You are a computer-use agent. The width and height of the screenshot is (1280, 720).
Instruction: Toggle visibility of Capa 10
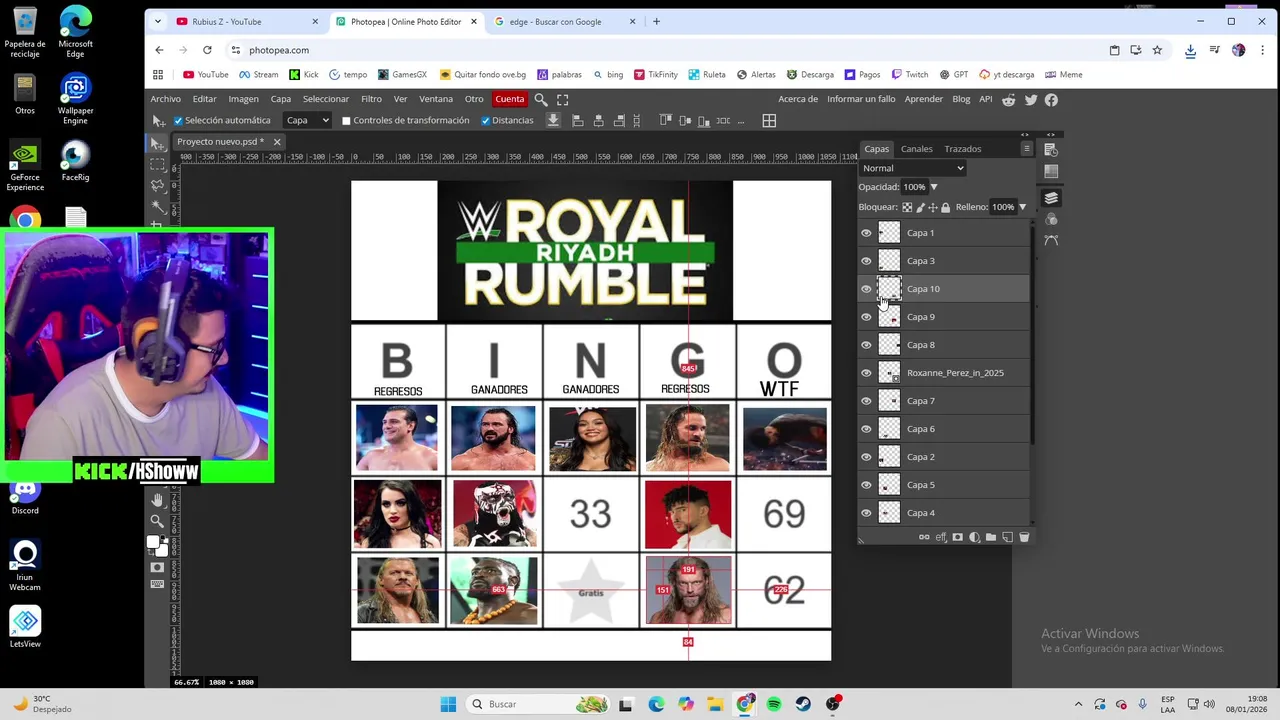click(x=866, y=289)
